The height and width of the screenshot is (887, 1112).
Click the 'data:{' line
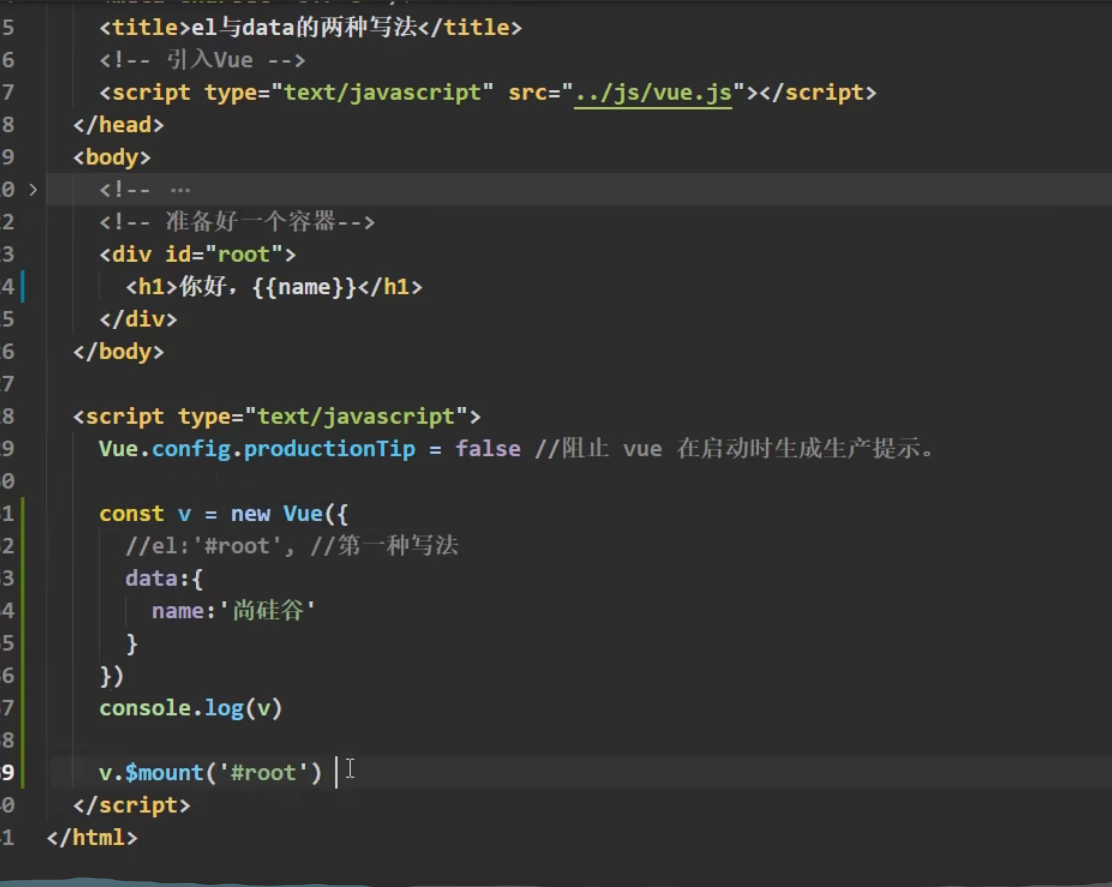coord(165,579)
